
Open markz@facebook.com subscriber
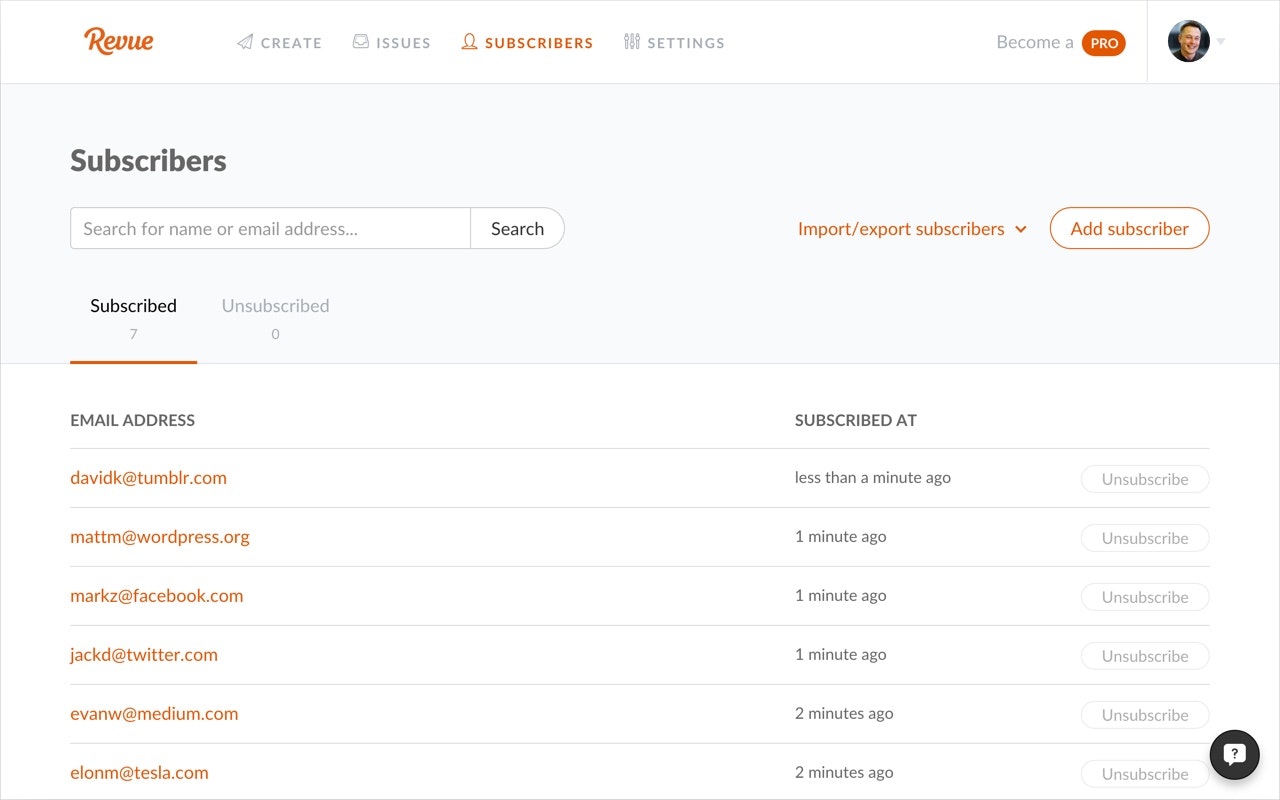[x=156, y=595]
